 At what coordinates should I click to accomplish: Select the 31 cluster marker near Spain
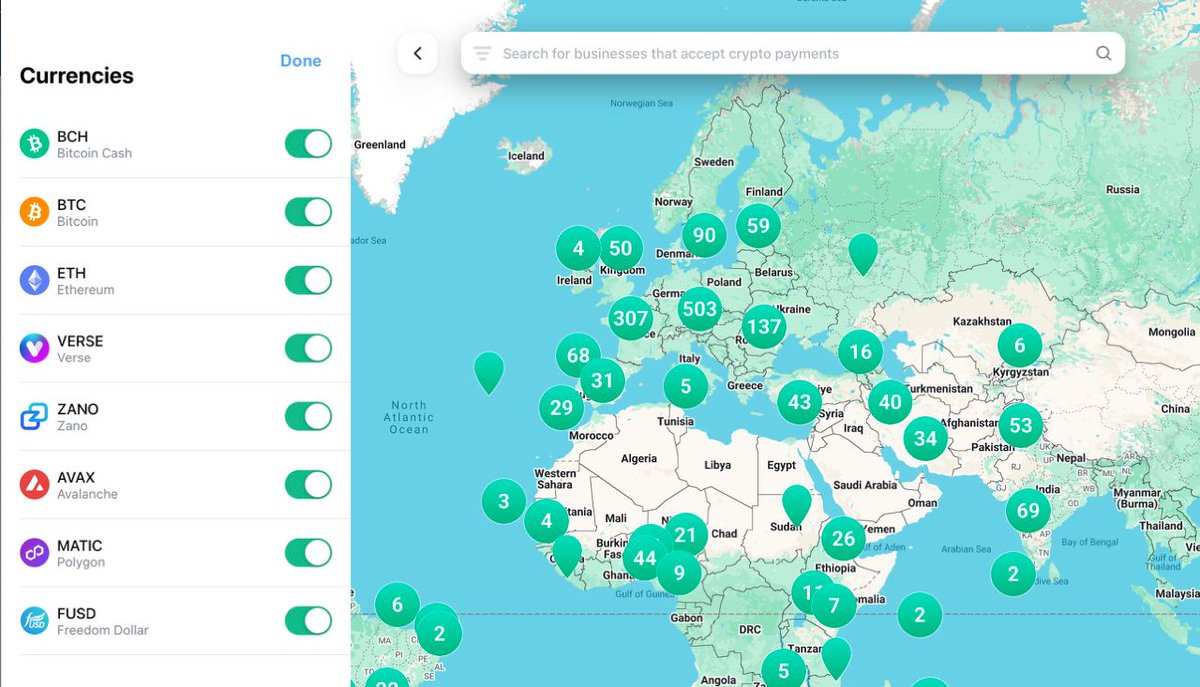602,380
